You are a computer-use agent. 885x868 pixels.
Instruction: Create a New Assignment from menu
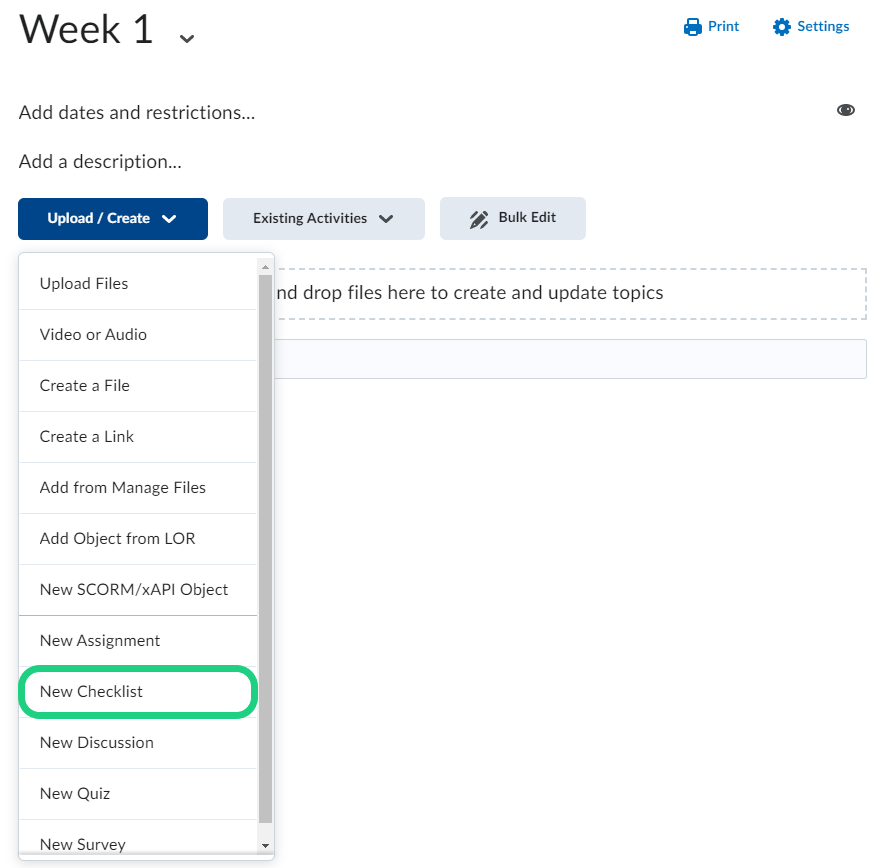click(100, 641)
